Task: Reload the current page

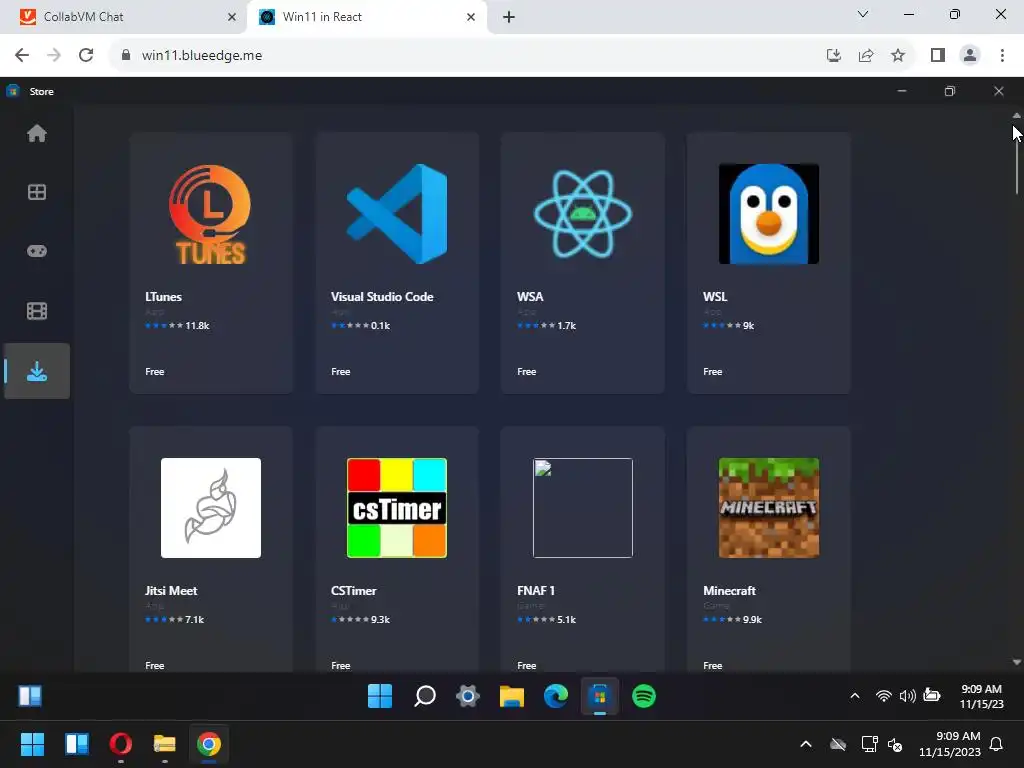Action: 86,56
